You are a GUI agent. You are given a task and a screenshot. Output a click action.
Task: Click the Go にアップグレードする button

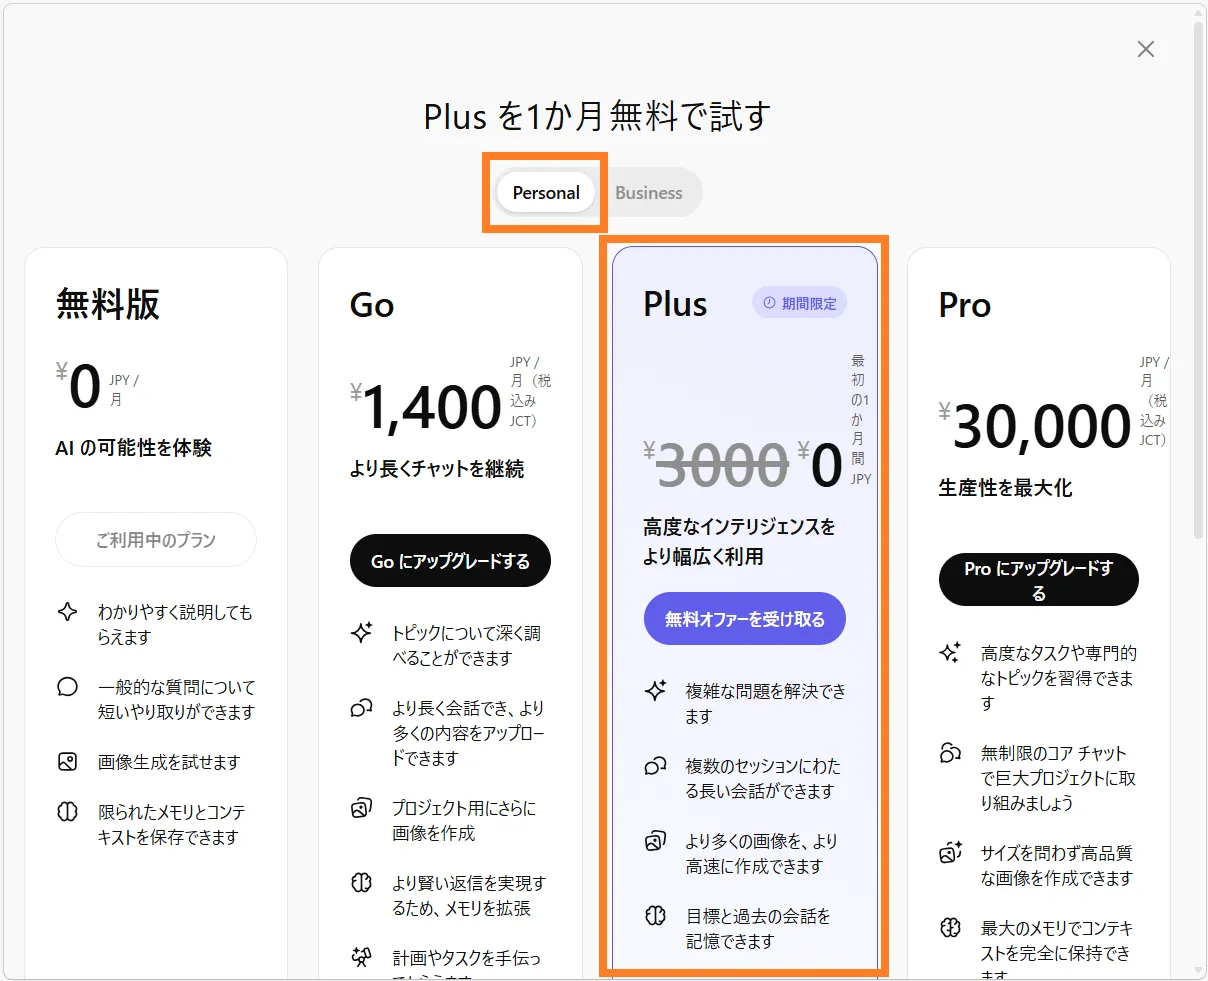(x=450, y=561)
